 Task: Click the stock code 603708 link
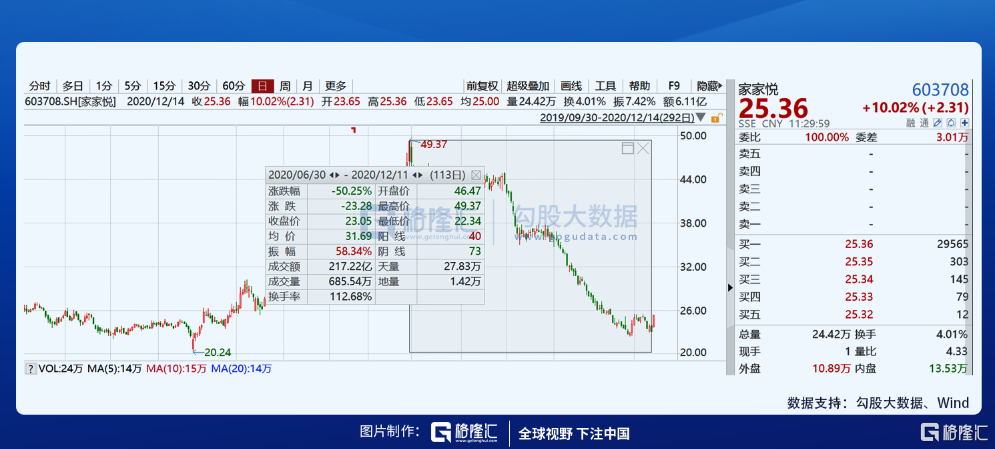tap(940, 90)
